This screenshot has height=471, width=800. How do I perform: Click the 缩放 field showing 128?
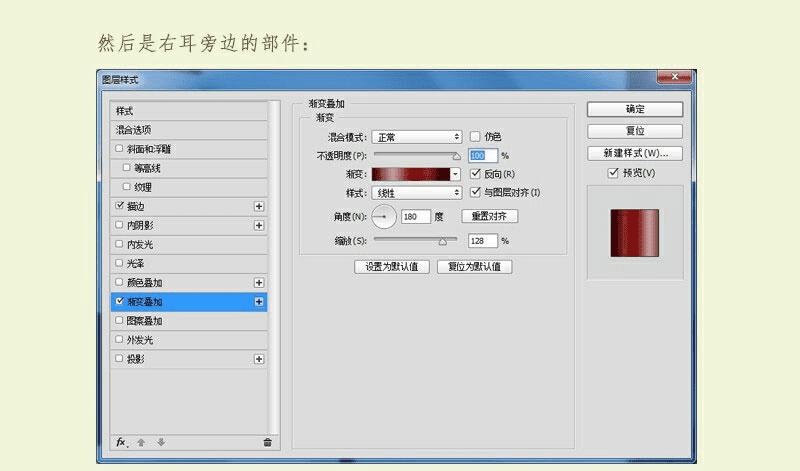pyautogui.click(x=483, y=241)
